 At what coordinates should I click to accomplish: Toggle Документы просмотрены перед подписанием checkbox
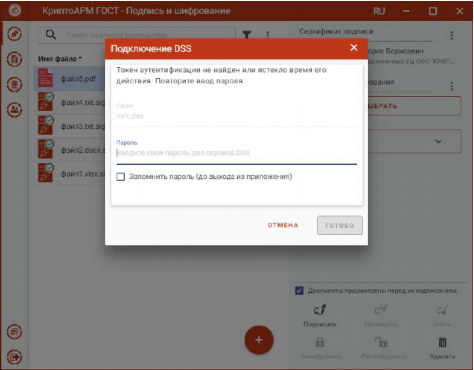tap(299, 291)
